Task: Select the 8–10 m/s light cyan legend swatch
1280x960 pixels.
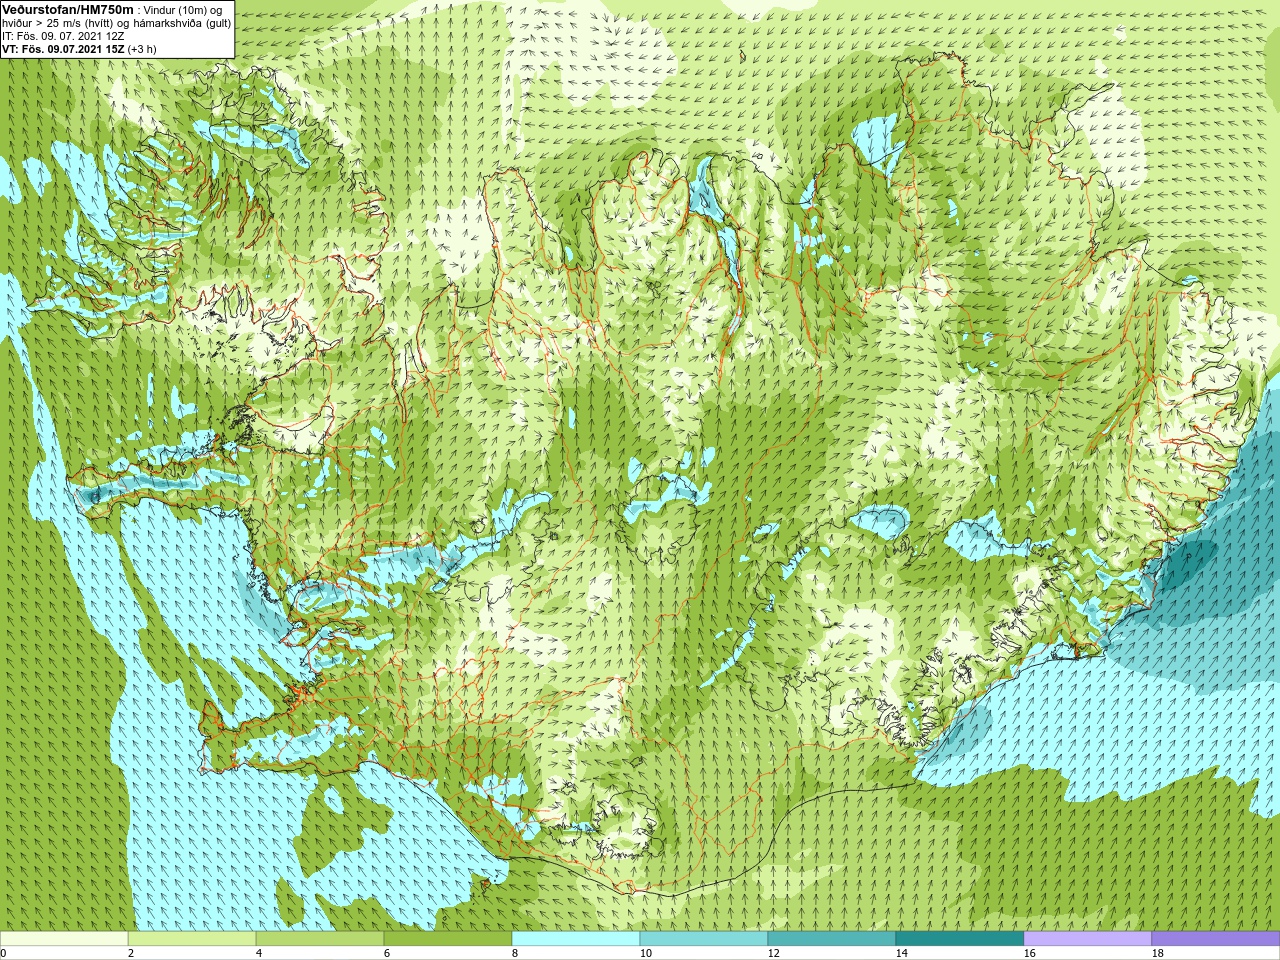Action: 576,939
